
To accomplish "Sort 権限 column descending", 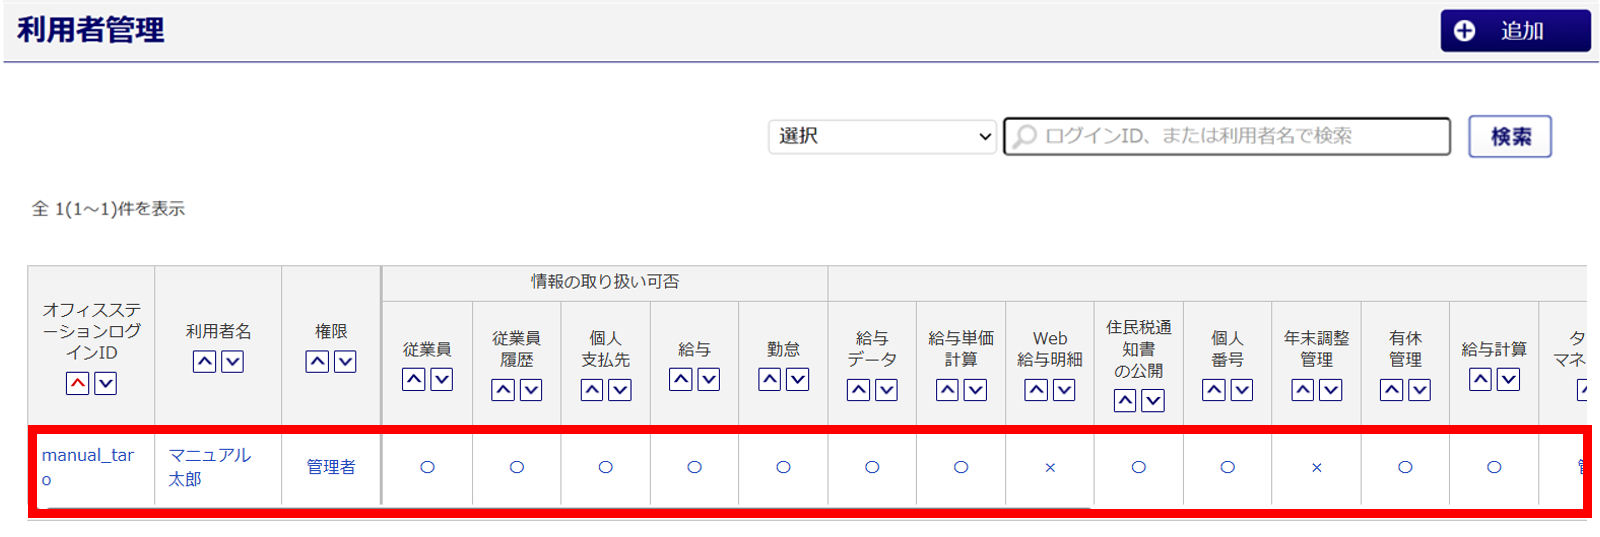I will tap(345, 361).
